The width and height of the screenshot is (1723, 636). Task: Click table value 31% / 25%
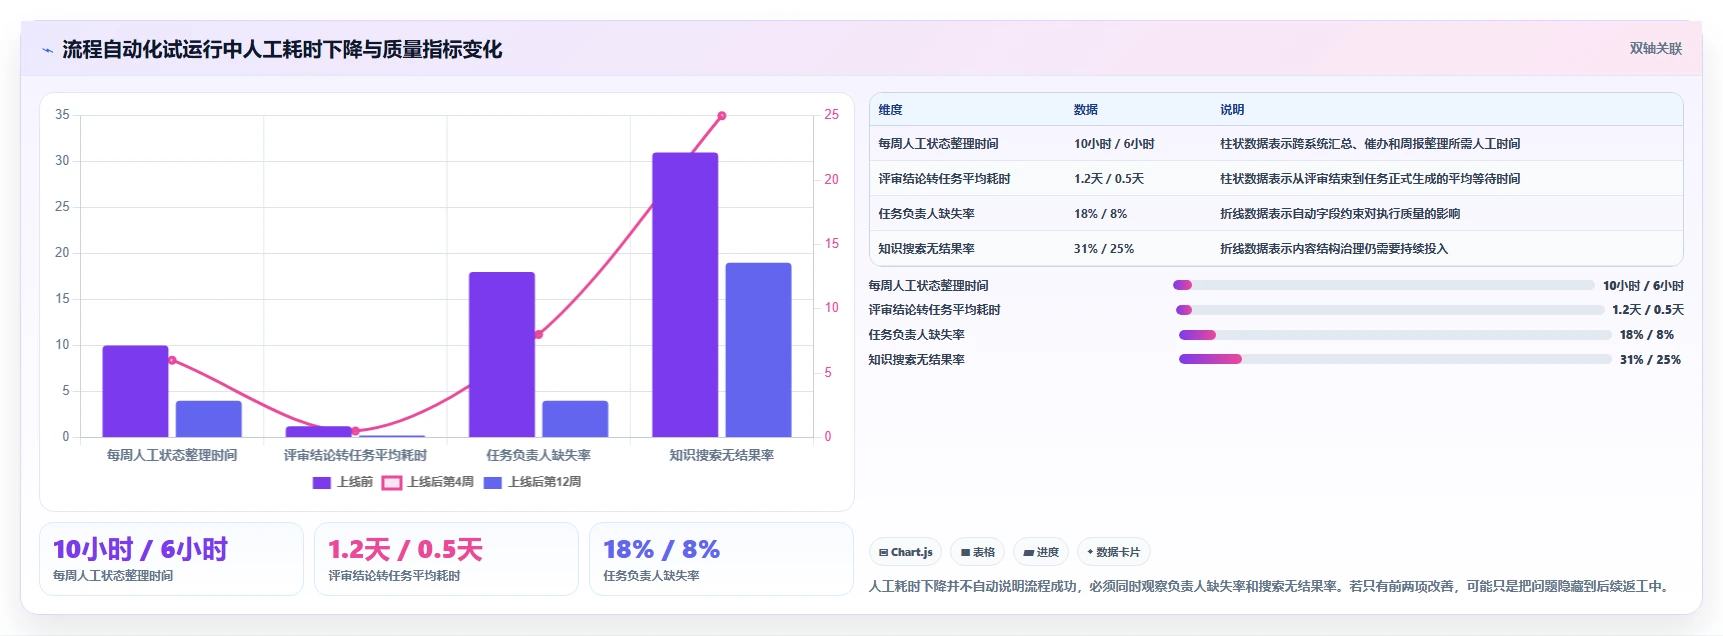1104,249
